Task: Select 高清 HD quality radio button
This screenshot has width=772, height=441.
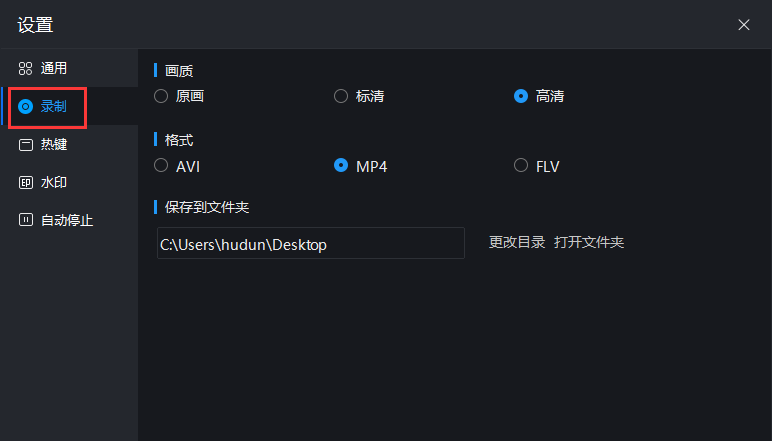Action: tap(521, 96)
